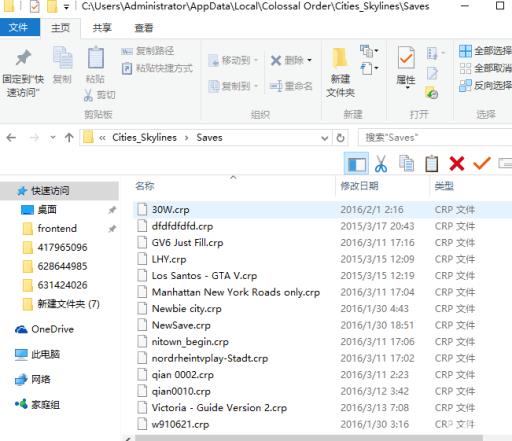This screenshot has height=441, width=512.
Task: Switch to the Home ribbon tab
Action: tap(60, 28)
